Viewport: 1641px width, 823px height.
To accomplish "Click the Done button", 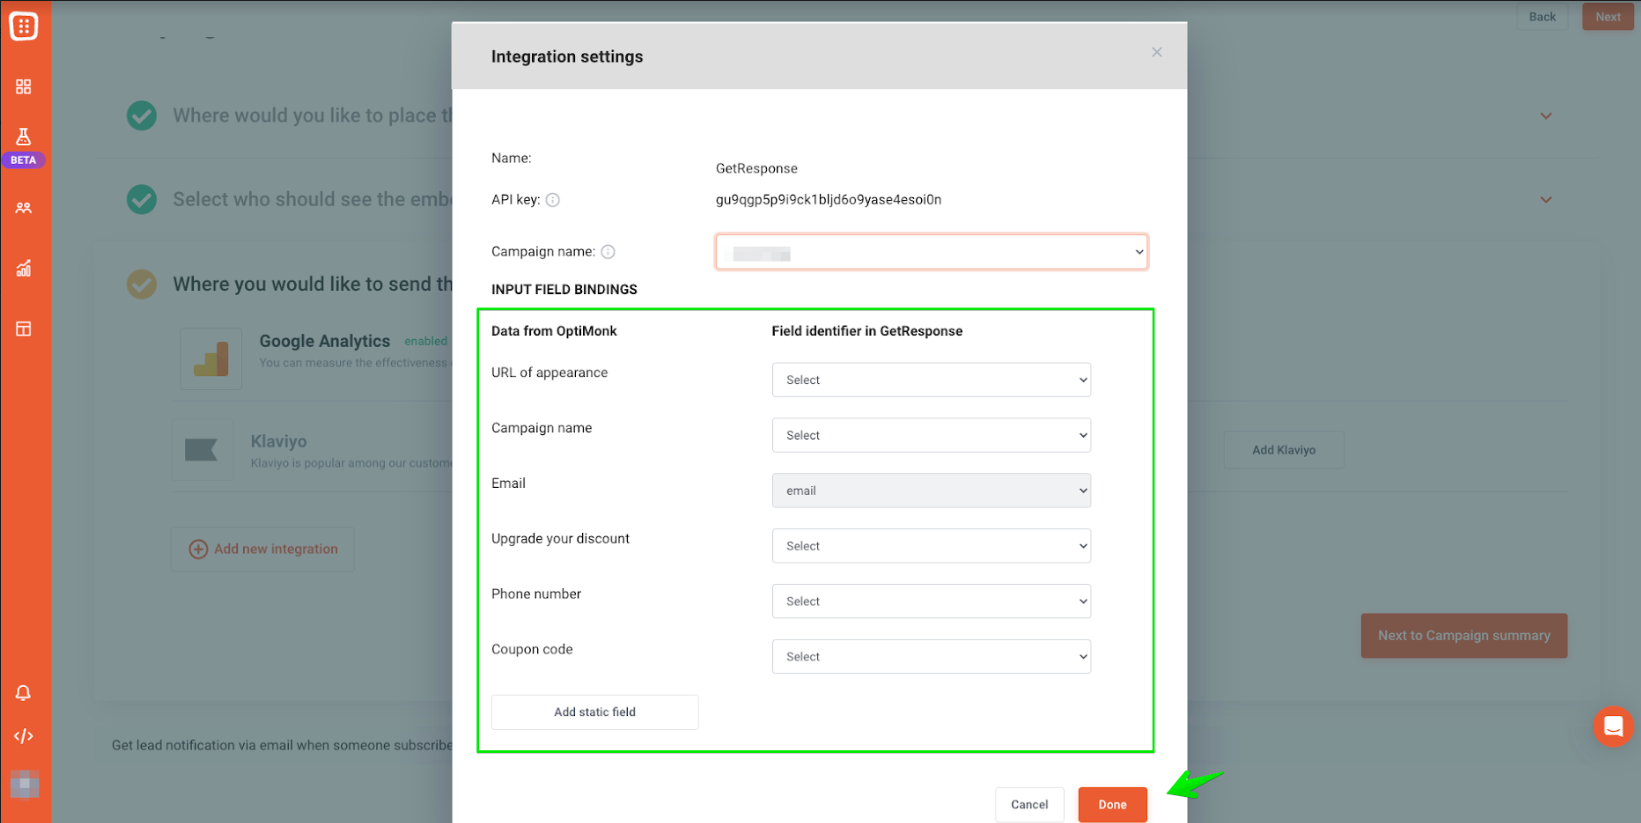I will (1112, 805).
